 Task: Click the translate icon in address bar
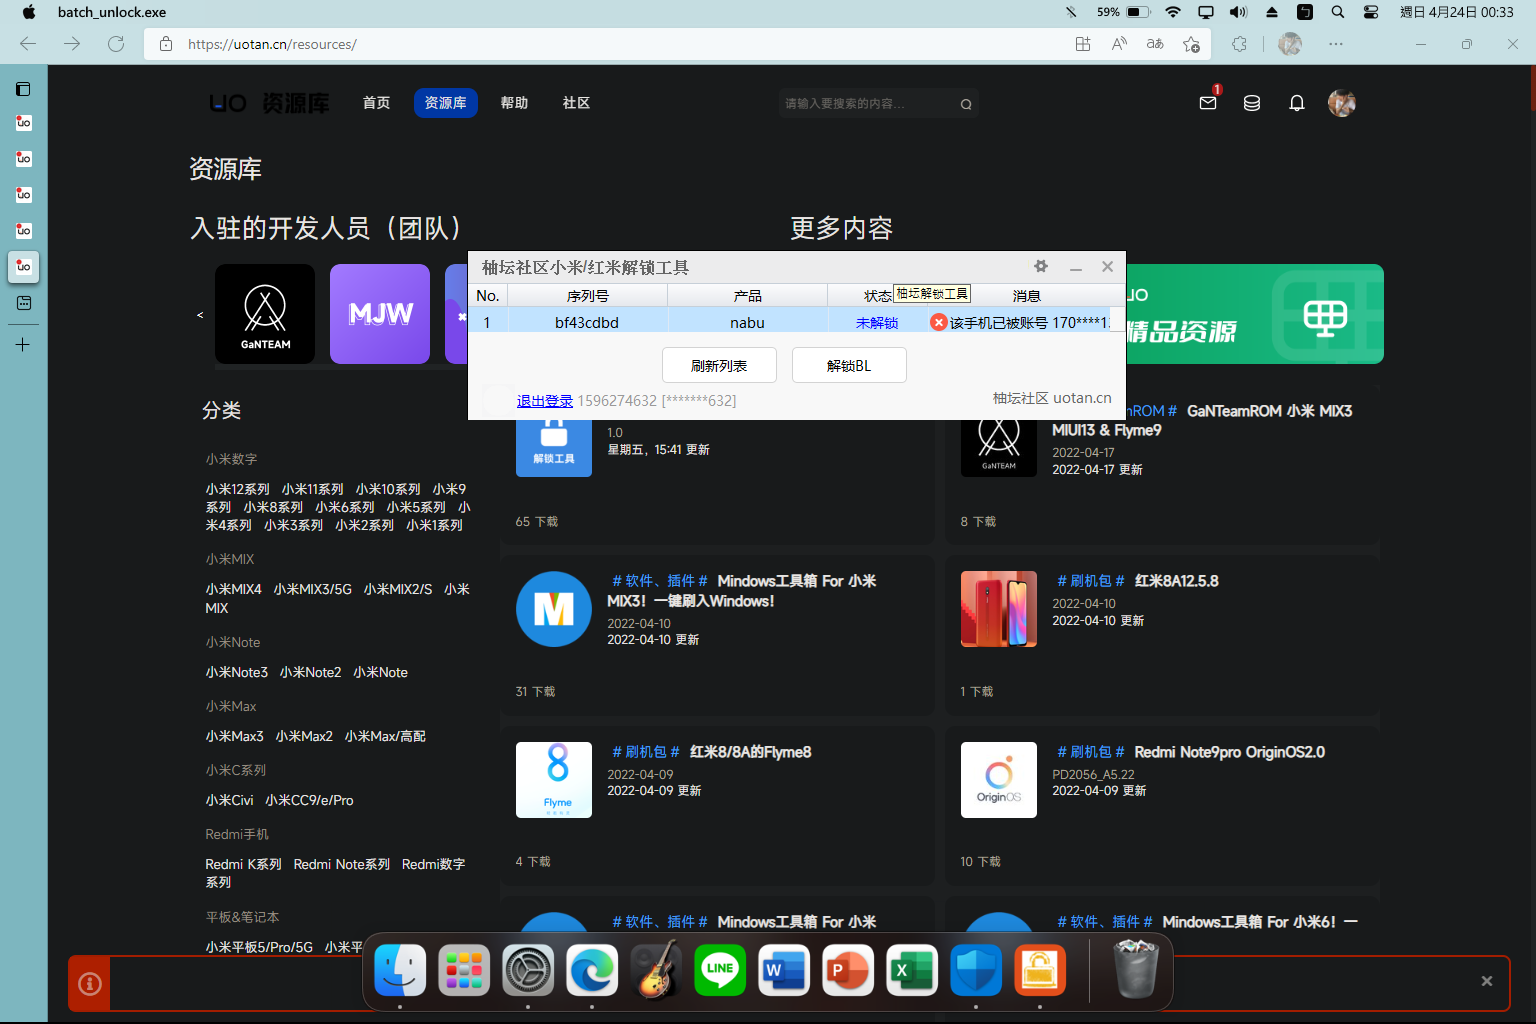click(x=1155, y=44)
